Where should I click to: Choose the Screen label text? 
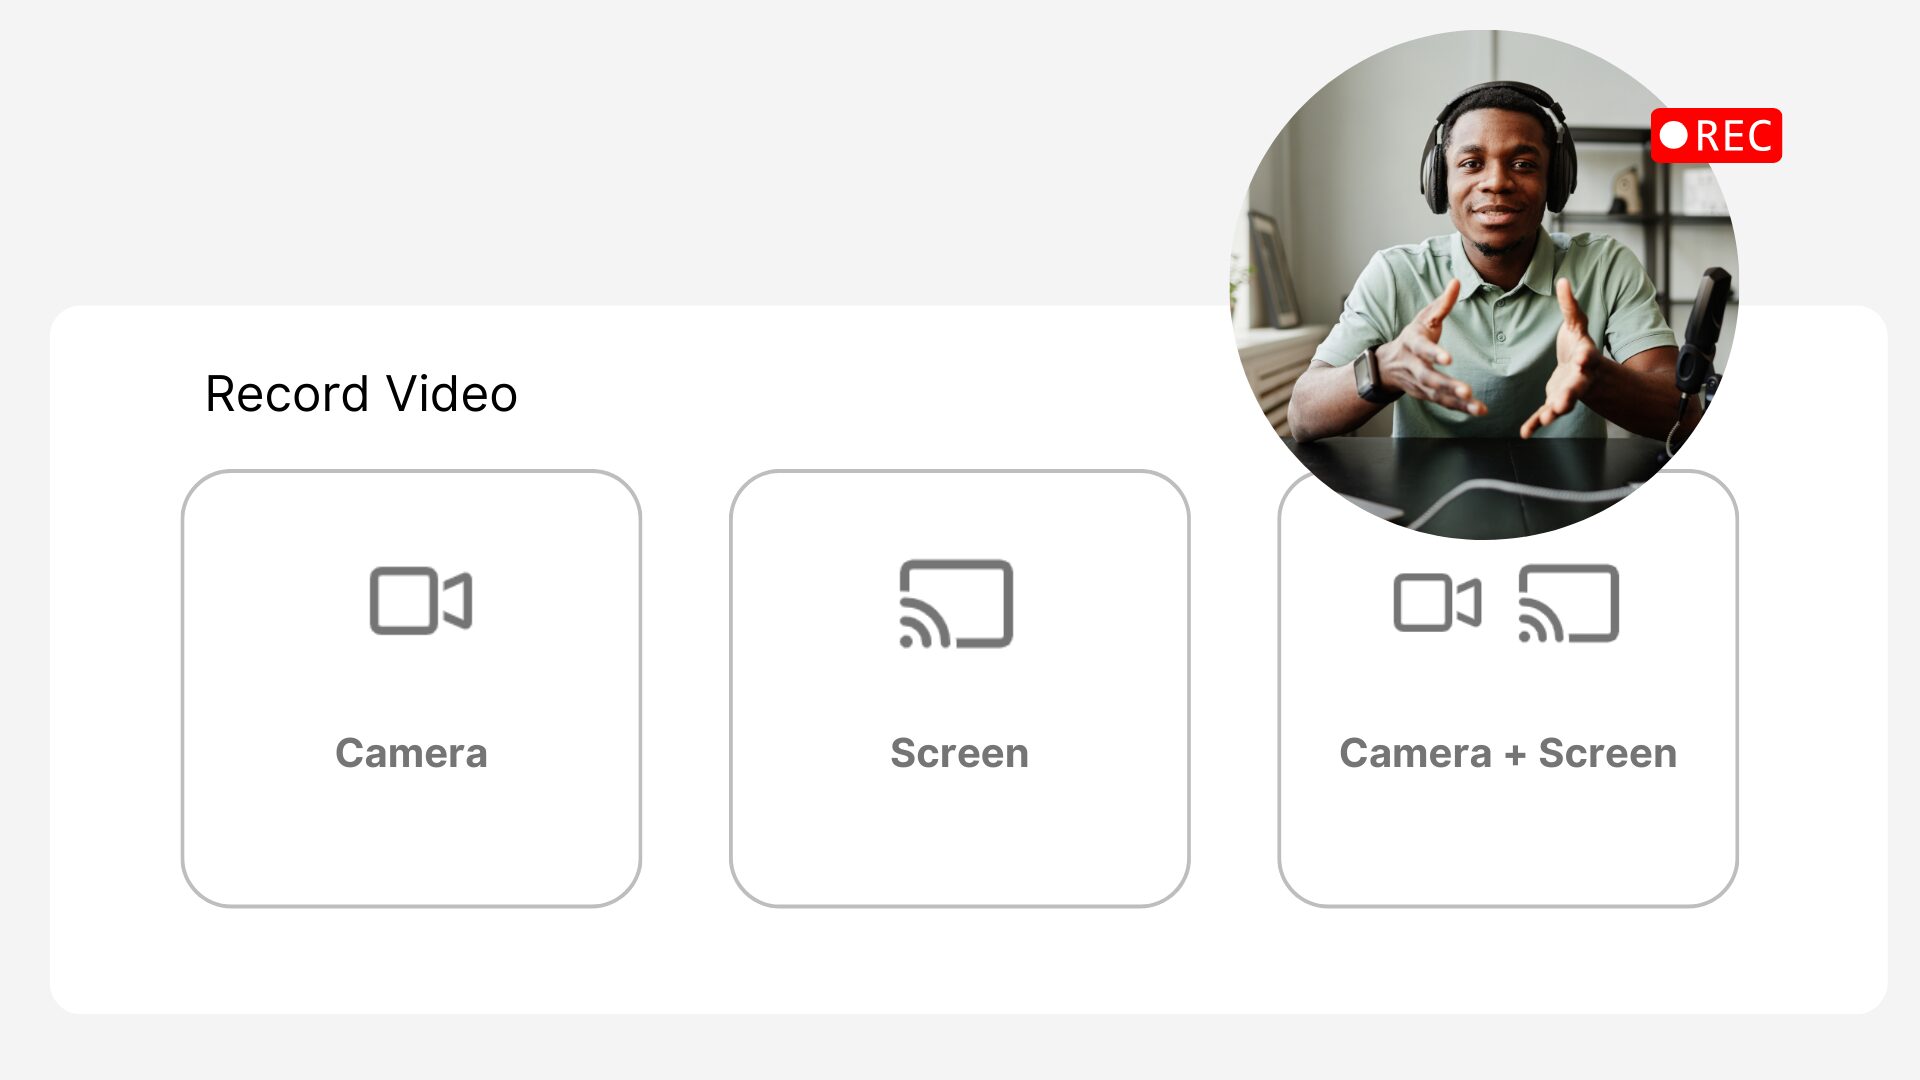coord(959,753)
